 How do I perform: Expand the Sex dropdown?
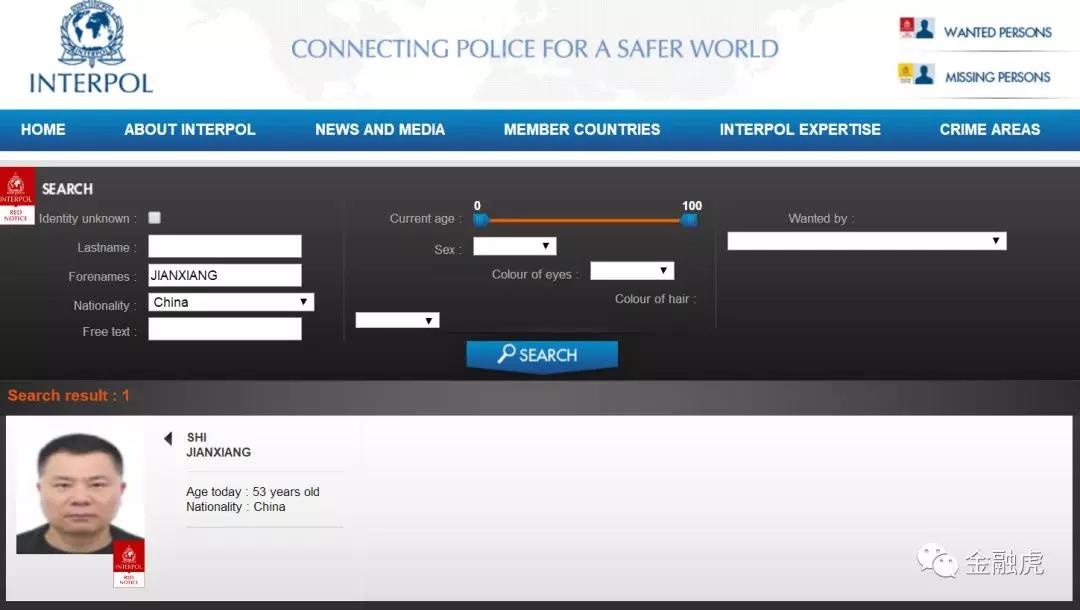tap(514, 246)
